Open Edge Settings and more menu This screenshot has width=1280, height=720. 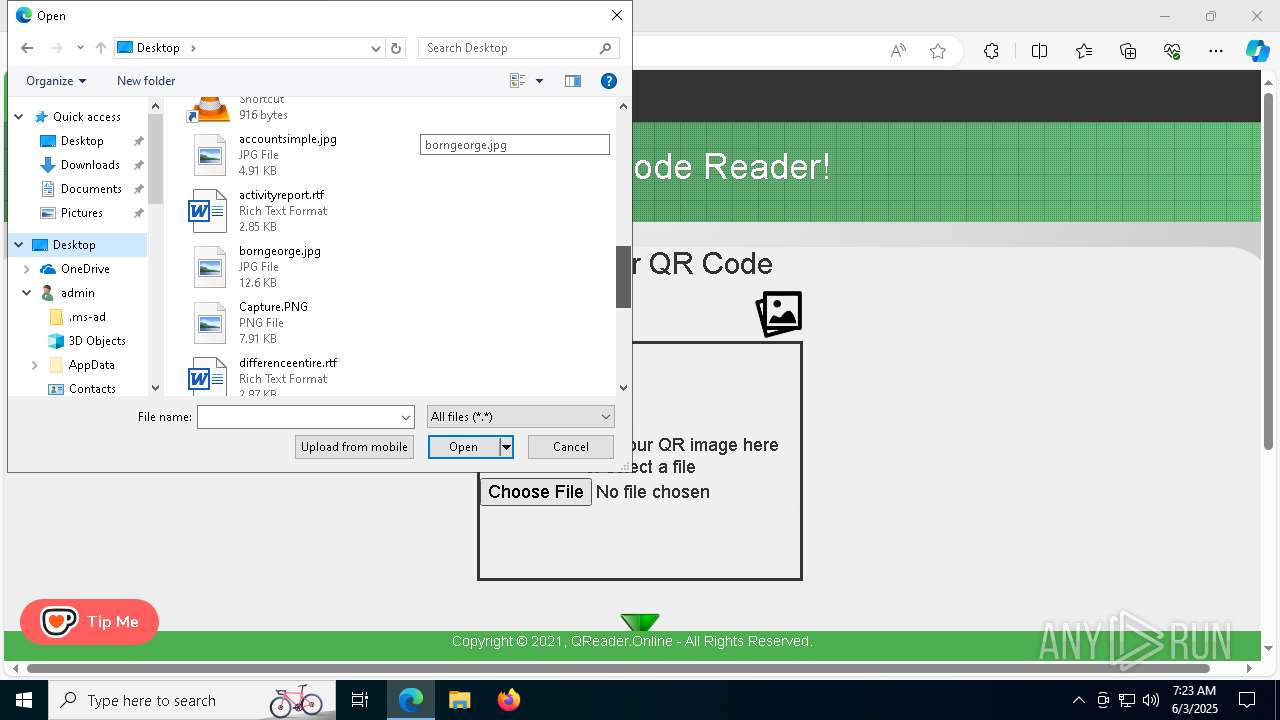tap(1216, 51)
